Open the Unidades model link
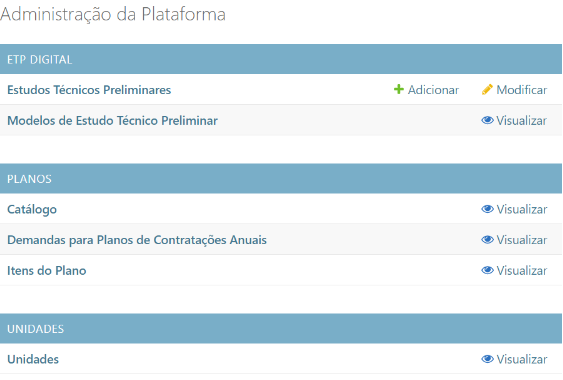 [33, 359]
